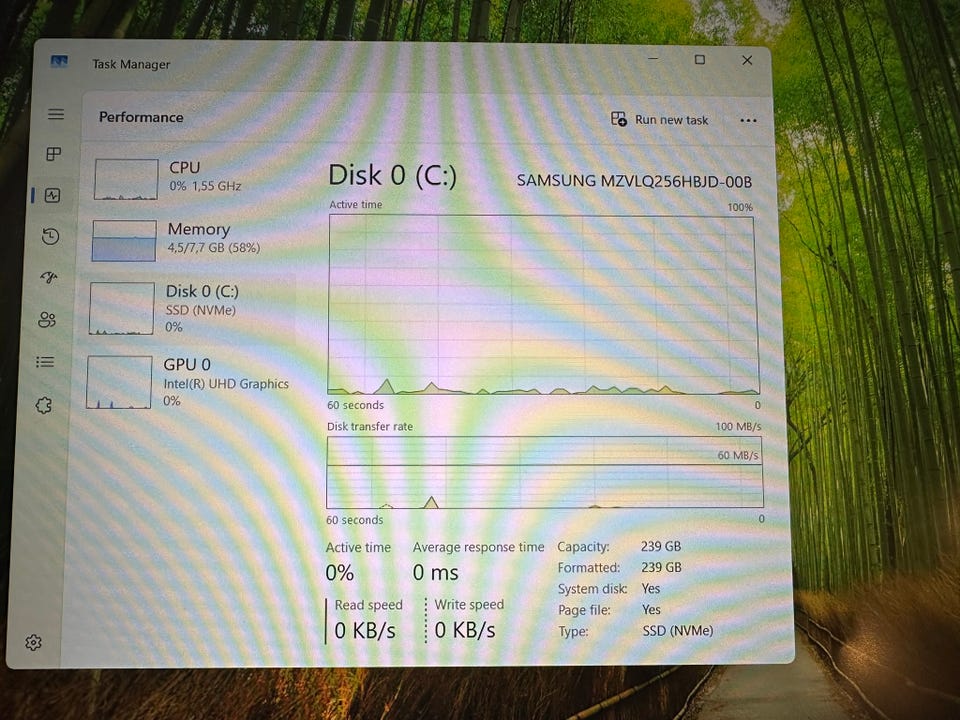Viewport: 960px width, 720px height.
Task: Click the Read speed 0 KB/s value
Action: (365, 630)
